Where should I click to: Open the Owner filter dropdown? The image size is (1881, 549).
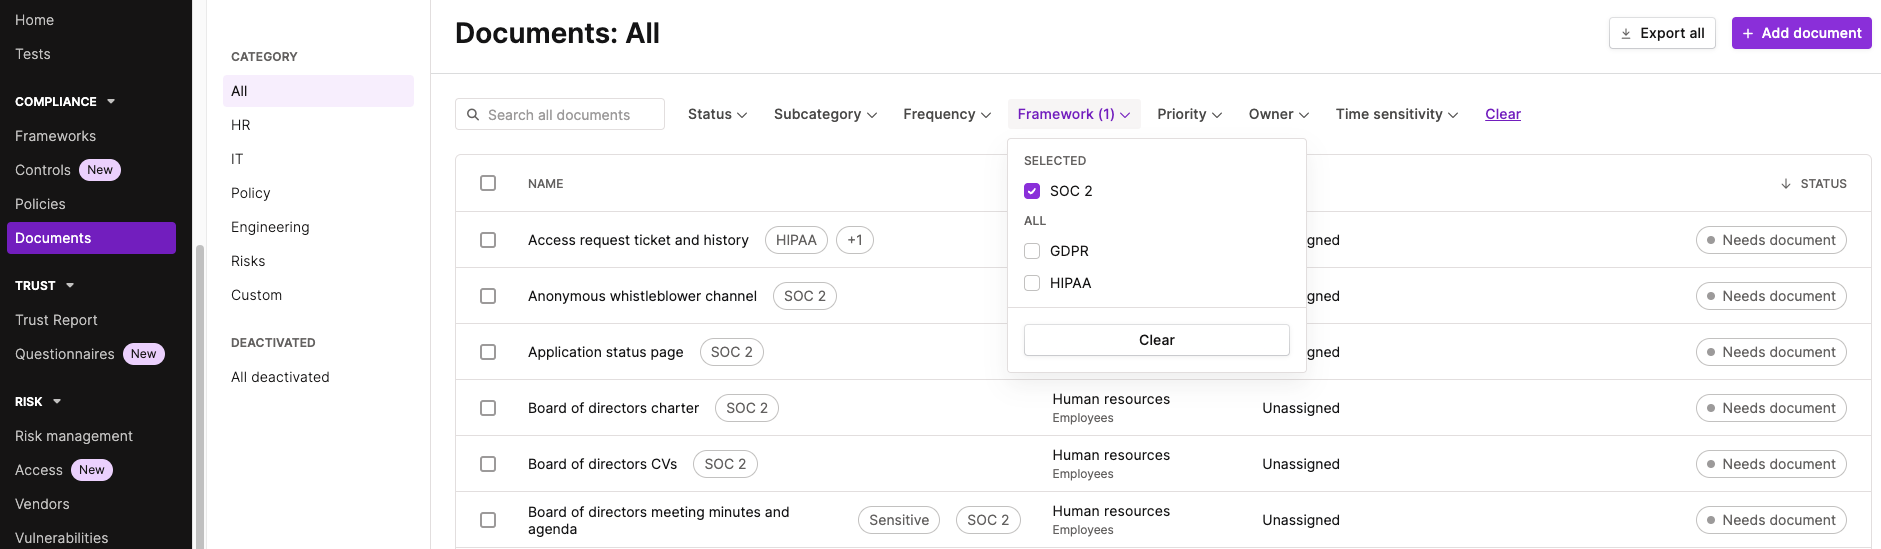(x=1278, y=114)
